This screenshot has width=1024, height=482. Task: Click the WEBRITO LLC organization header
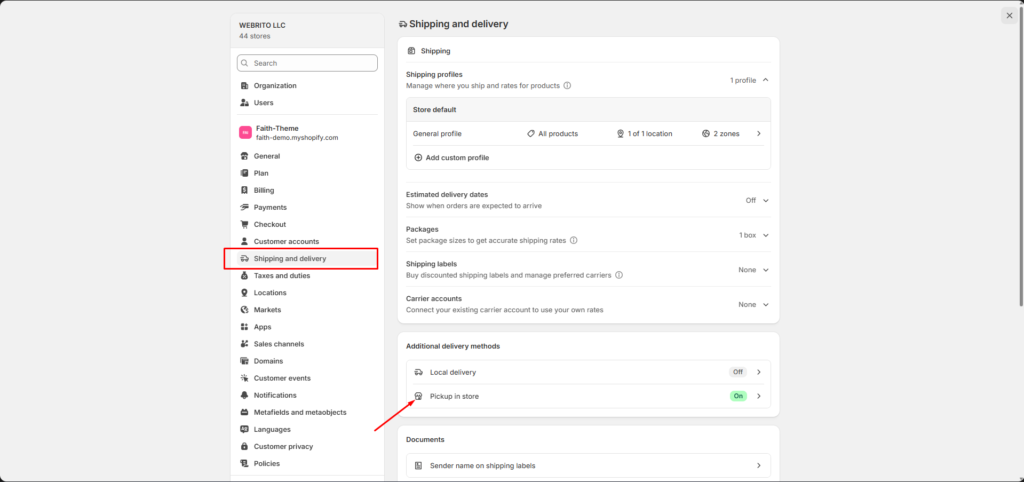[262, 25]
